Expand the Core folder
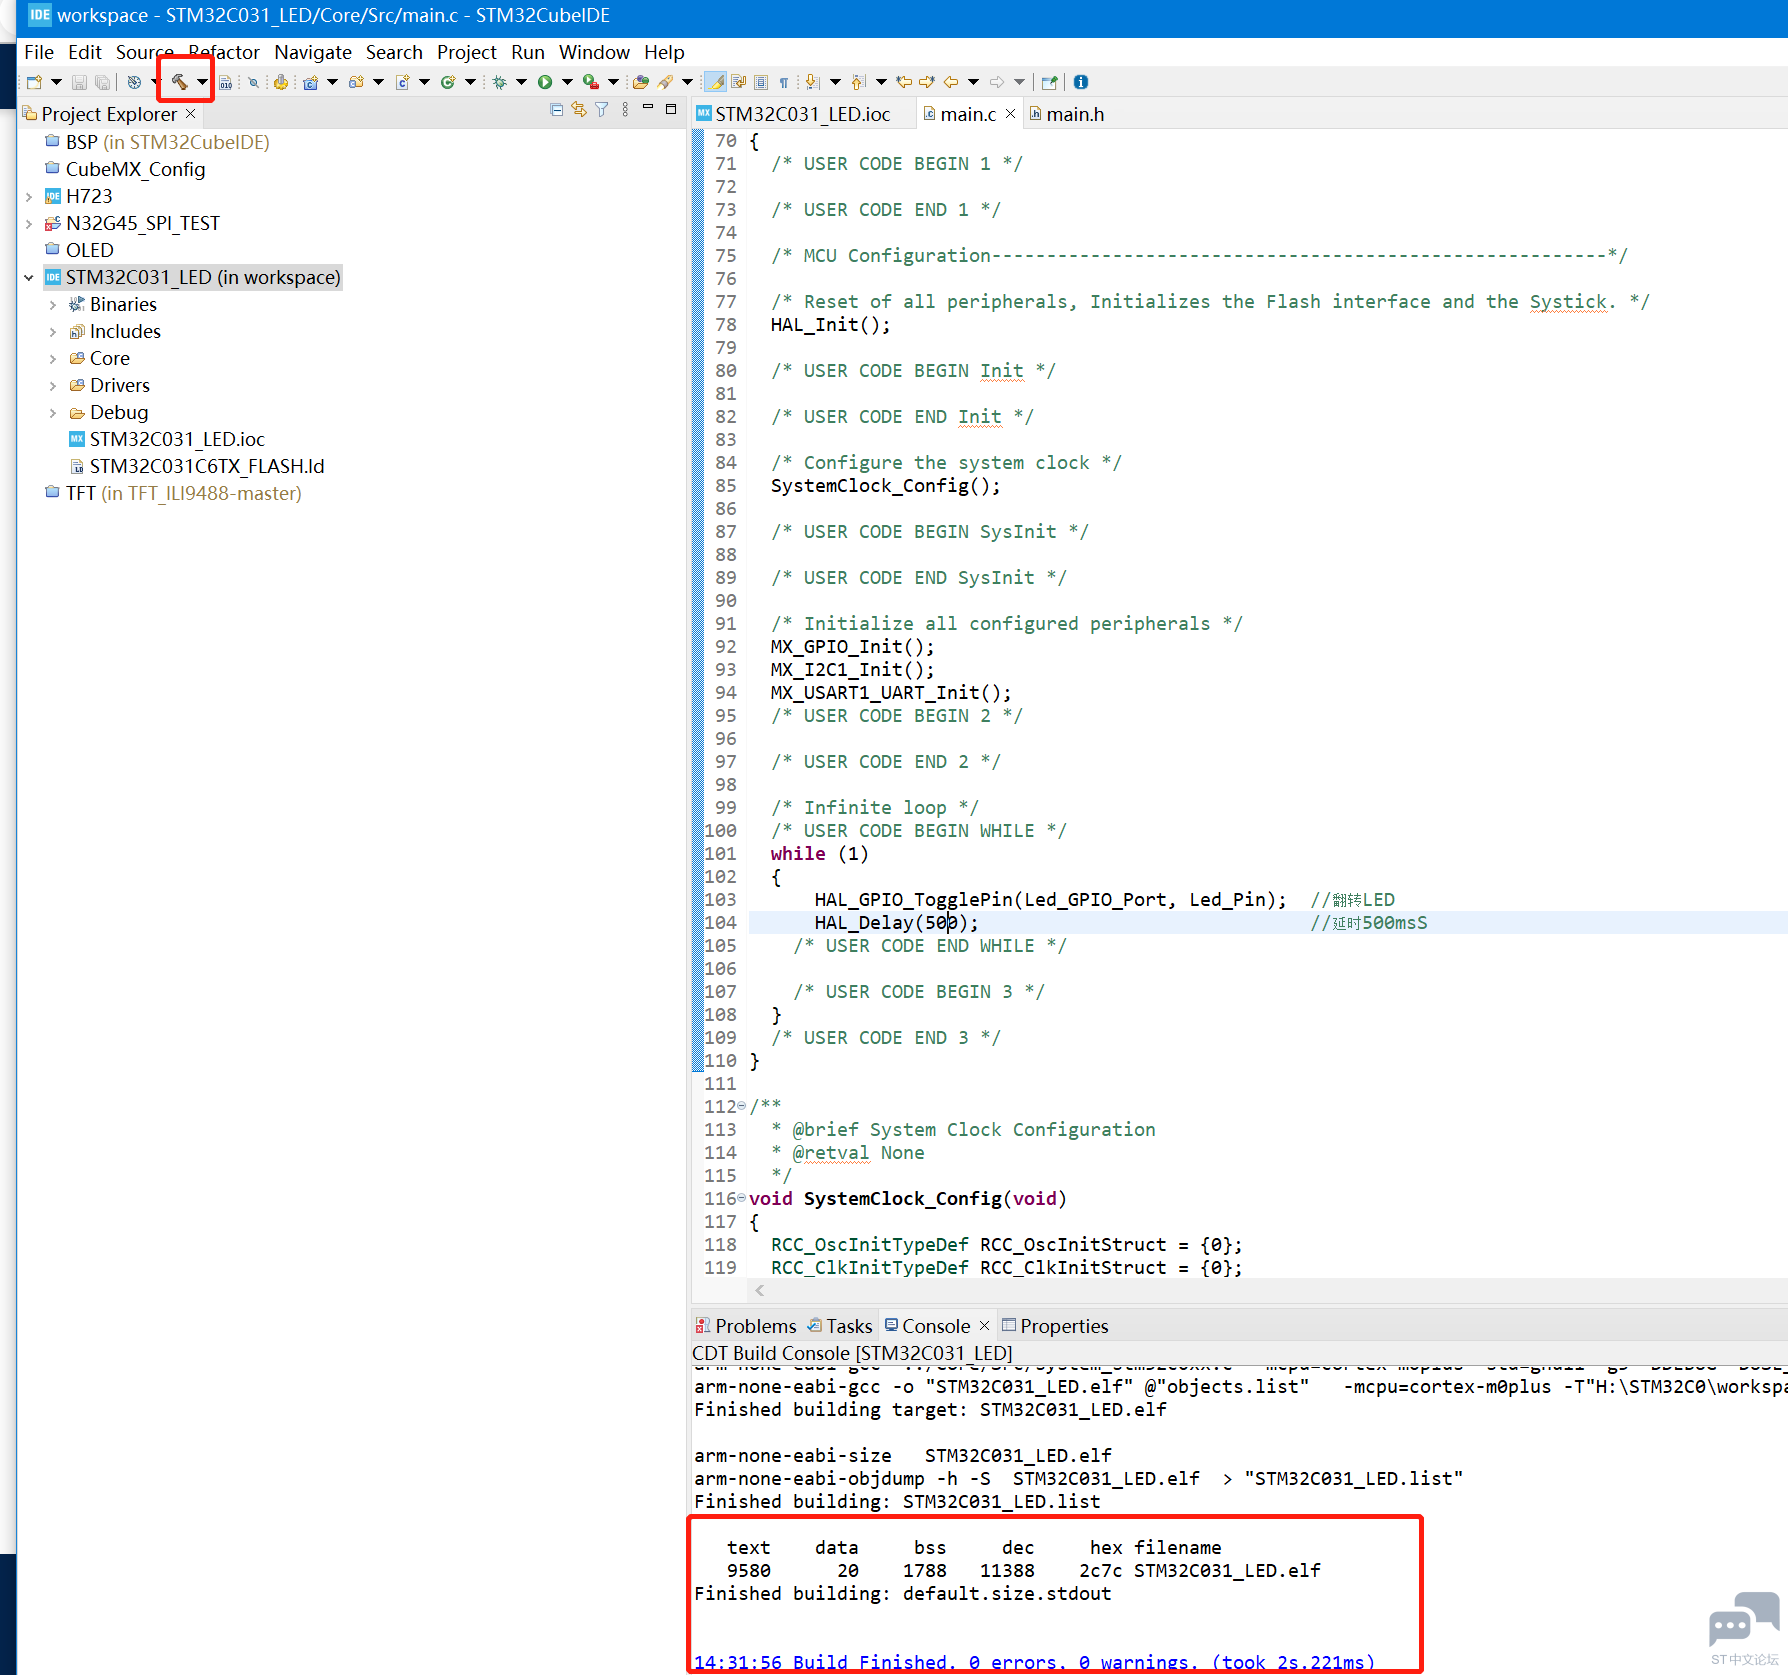The image size is (1788, 1675). (x=53, y=358)
